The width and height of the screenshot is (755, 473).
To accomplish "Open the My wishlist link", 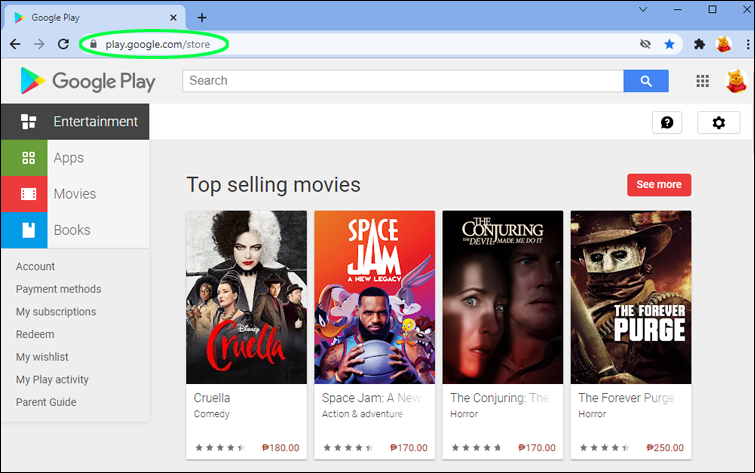I will click(42, 357).
